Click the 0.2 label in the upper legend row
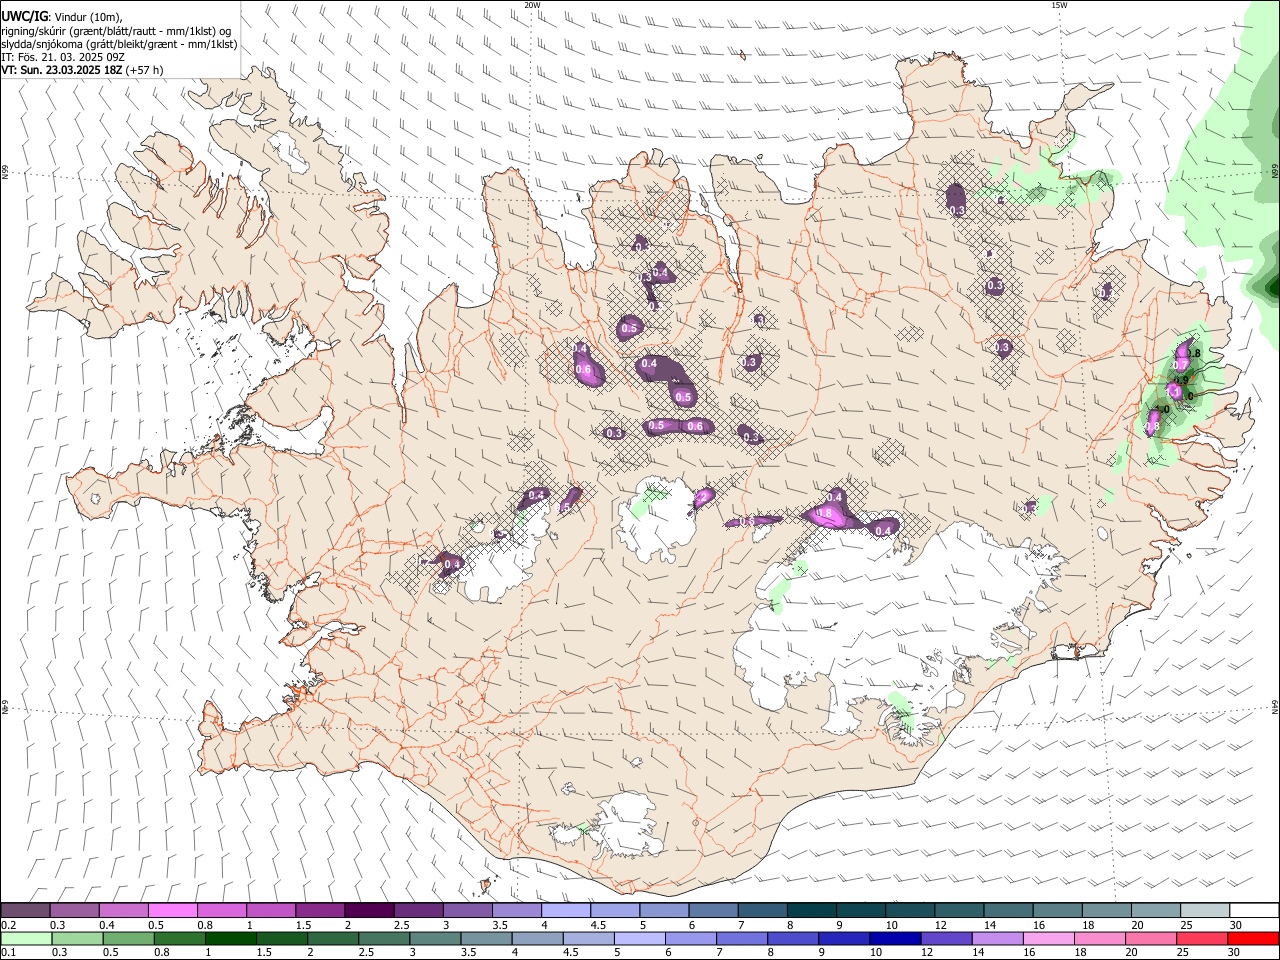 pyautogui.click(x=8, y=925)
